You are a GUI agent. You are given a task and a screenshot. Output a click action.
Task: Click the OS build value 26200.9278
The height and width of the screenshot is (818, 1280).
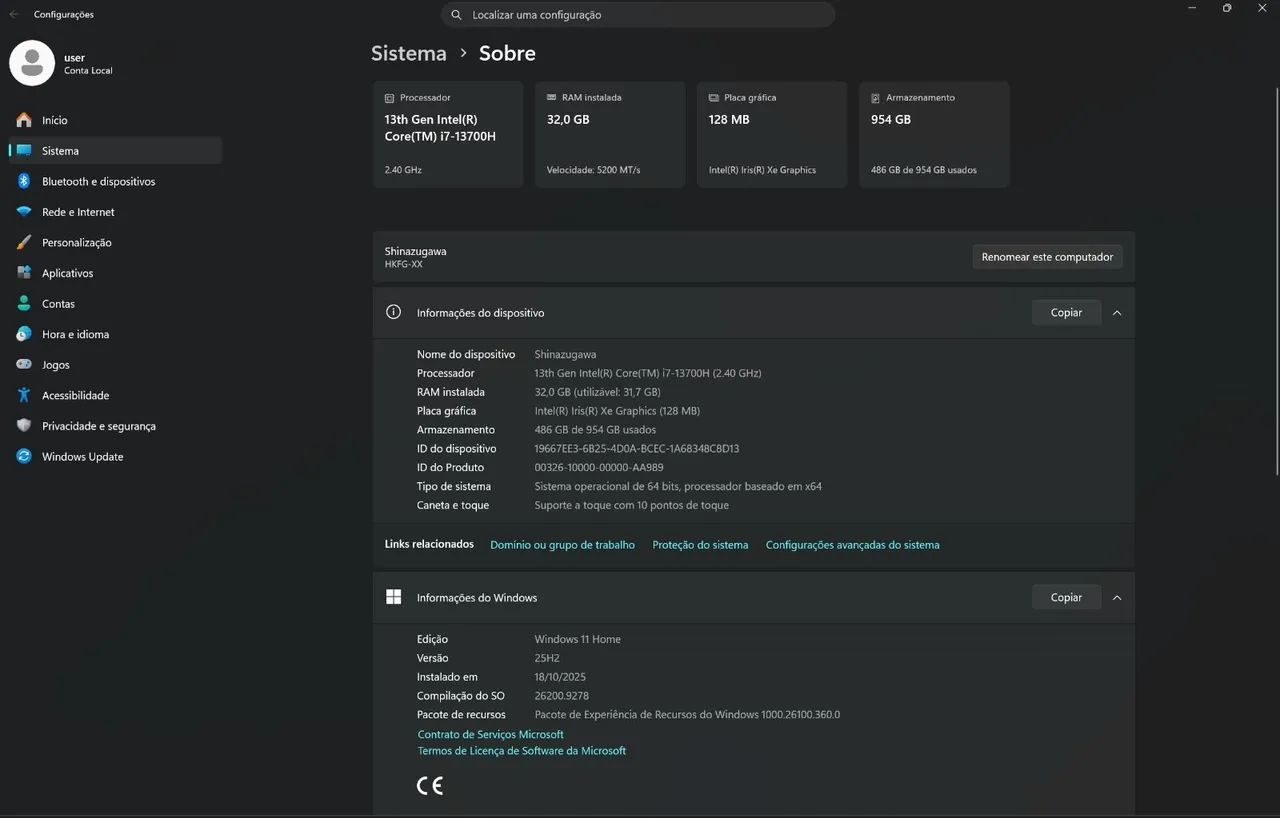click(x=562, y=696)
